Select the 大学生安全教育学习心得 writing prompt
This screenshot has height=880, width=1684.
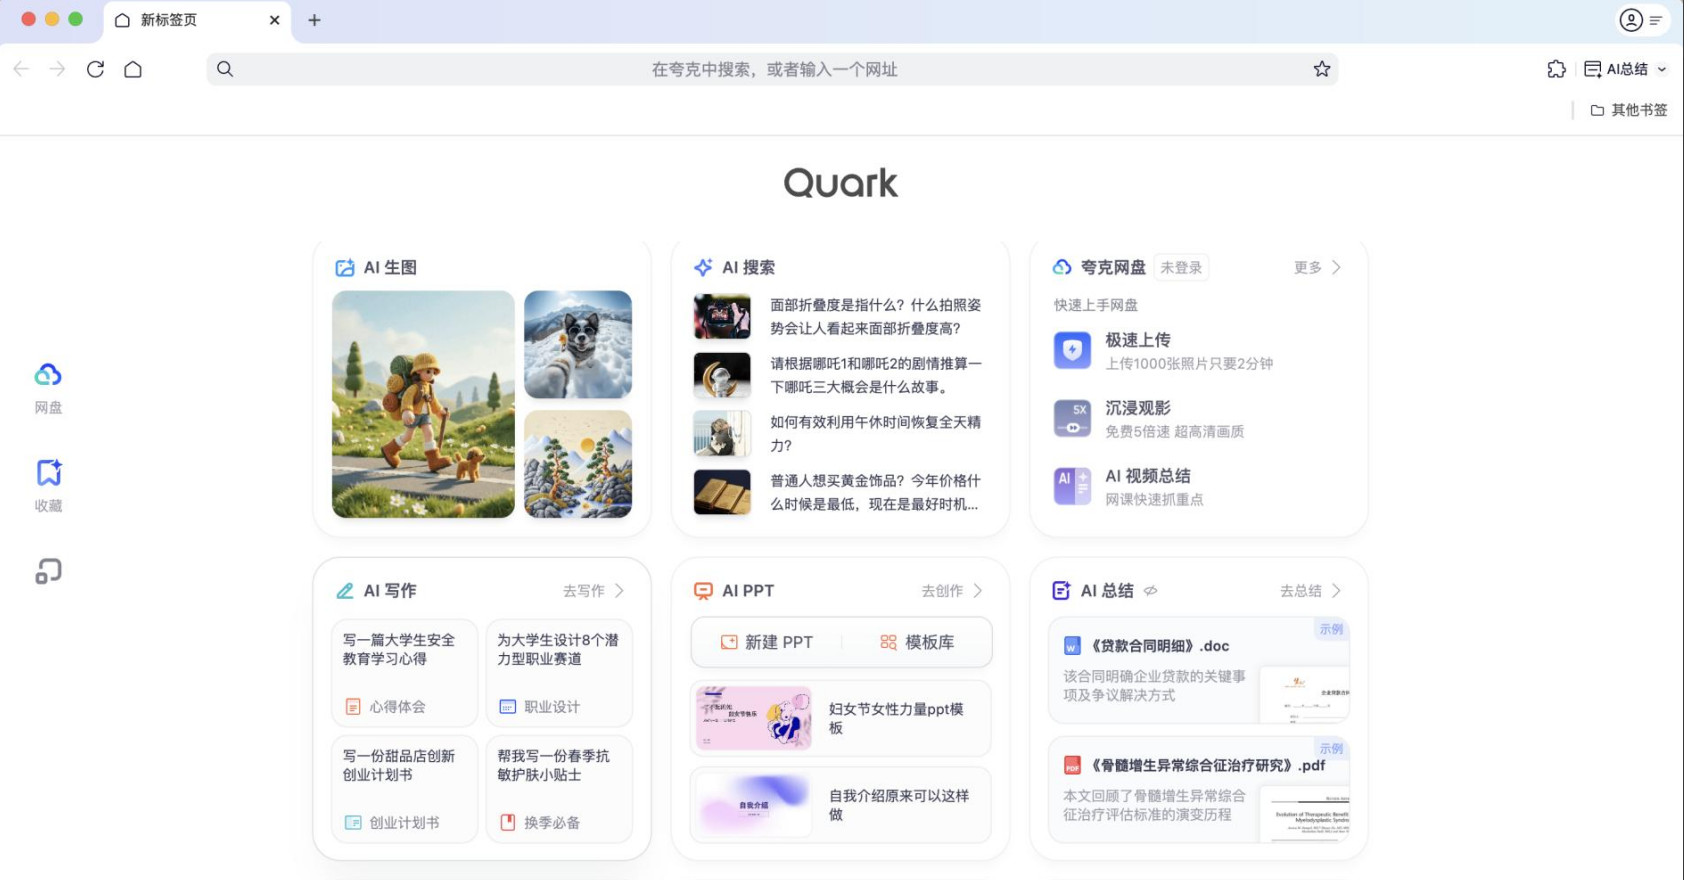[405, 673]
